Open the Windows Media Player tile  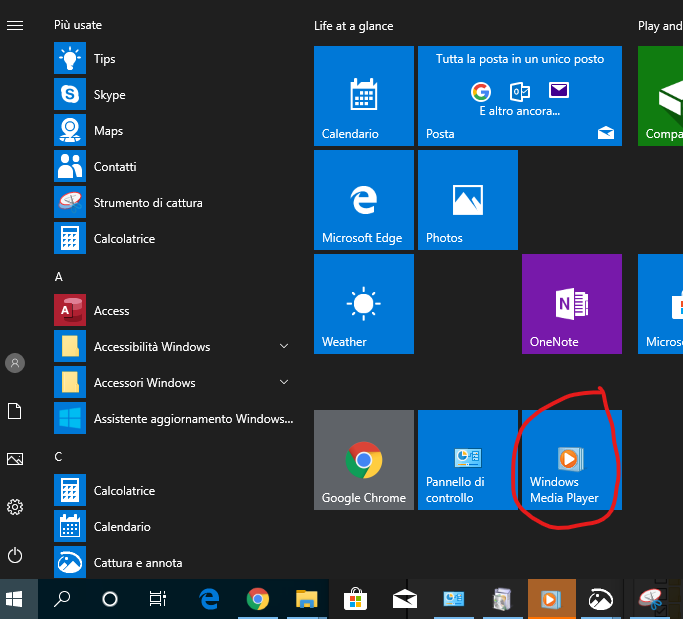pyautogui.click(x=571, y=460)
